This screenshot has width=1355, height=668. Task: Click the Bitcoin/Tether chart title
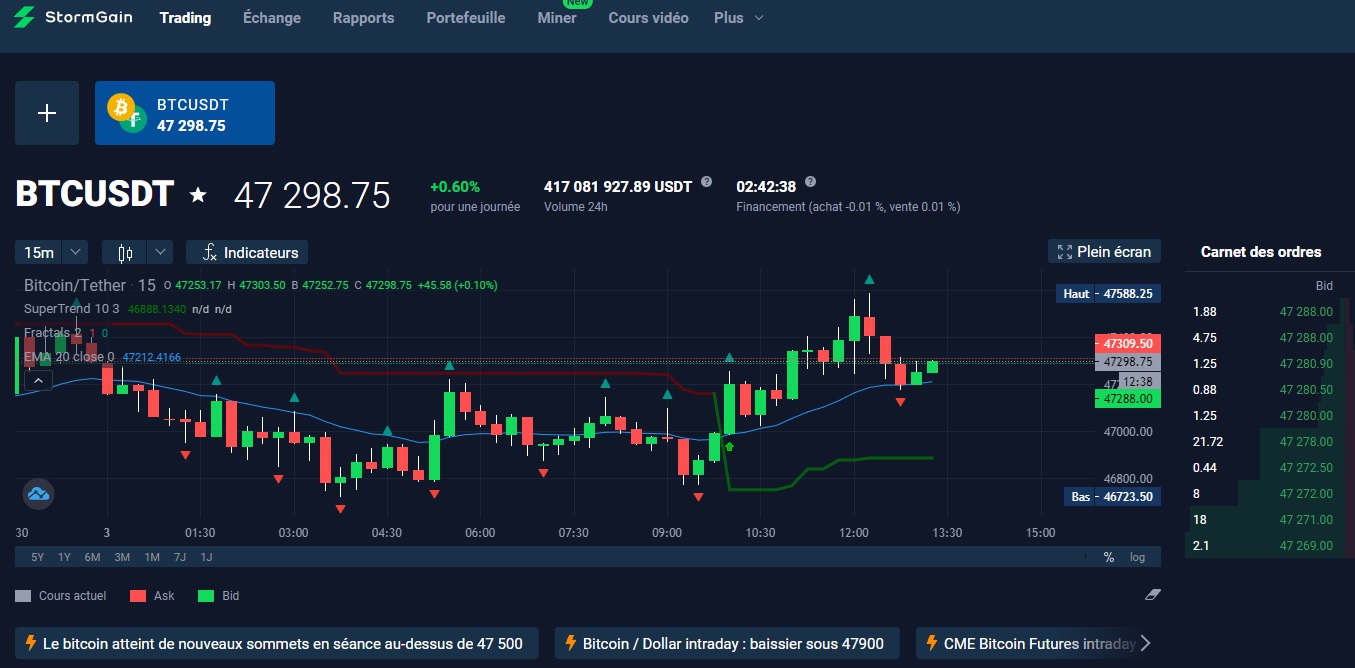tap(76, 285)
